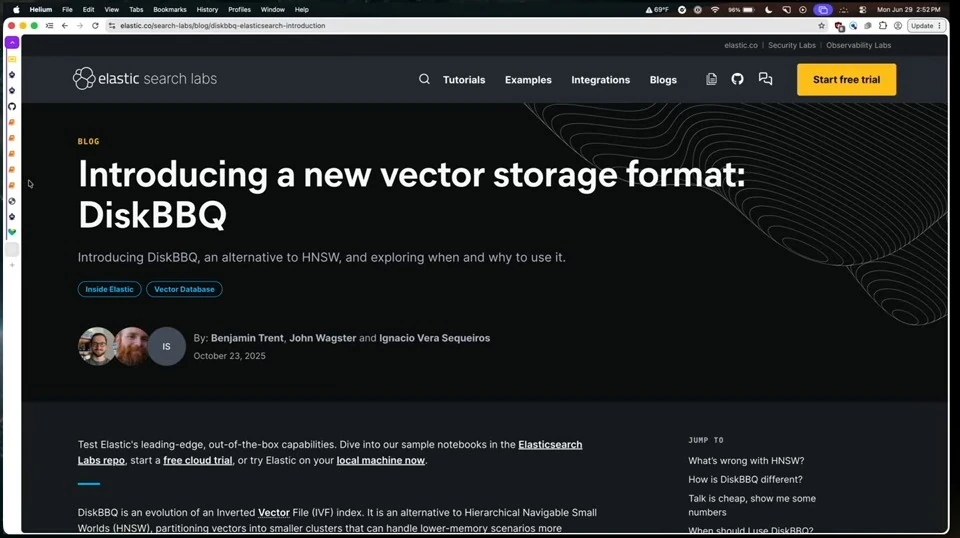The width and height of the screenshot is (960, 538).
Task: Click the browser forward arrow
Action: pyautogui.click(x=80, y=26)
